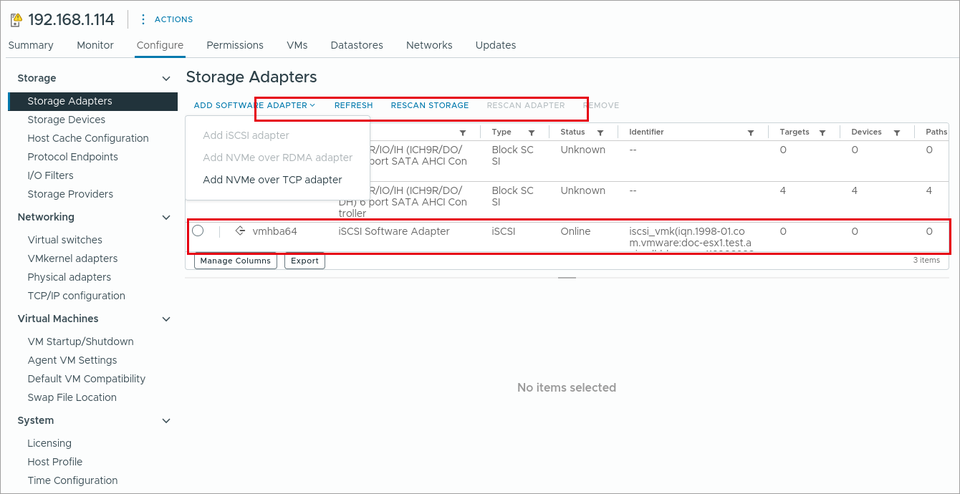Click the Manage Columns button

click(x=236, y=261)
